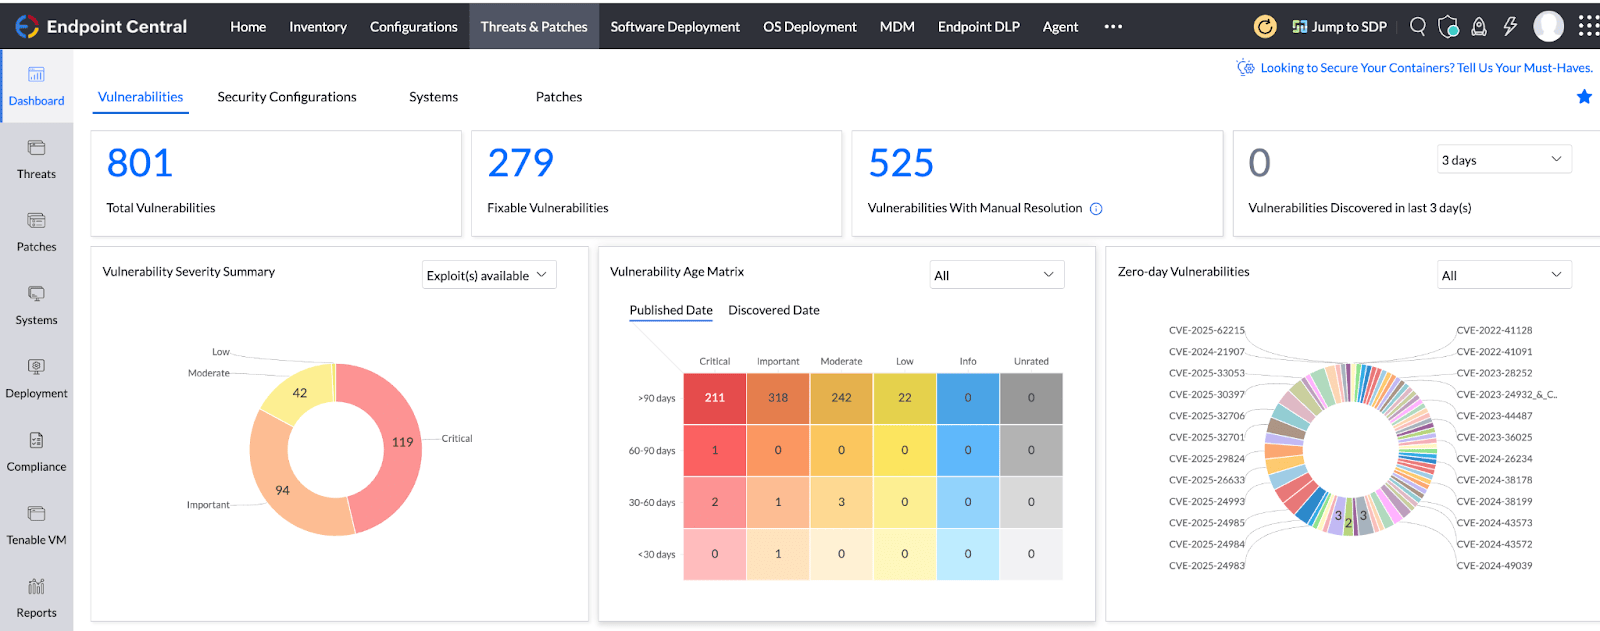
Task: Click the search magnifier icon
Action: click(x=1417, y=27)
